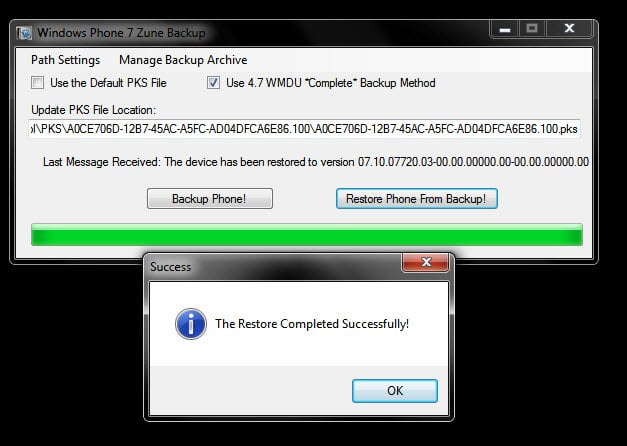Click the Backup Phone! button
Screen dimensions: 627x446
[210, 199]
